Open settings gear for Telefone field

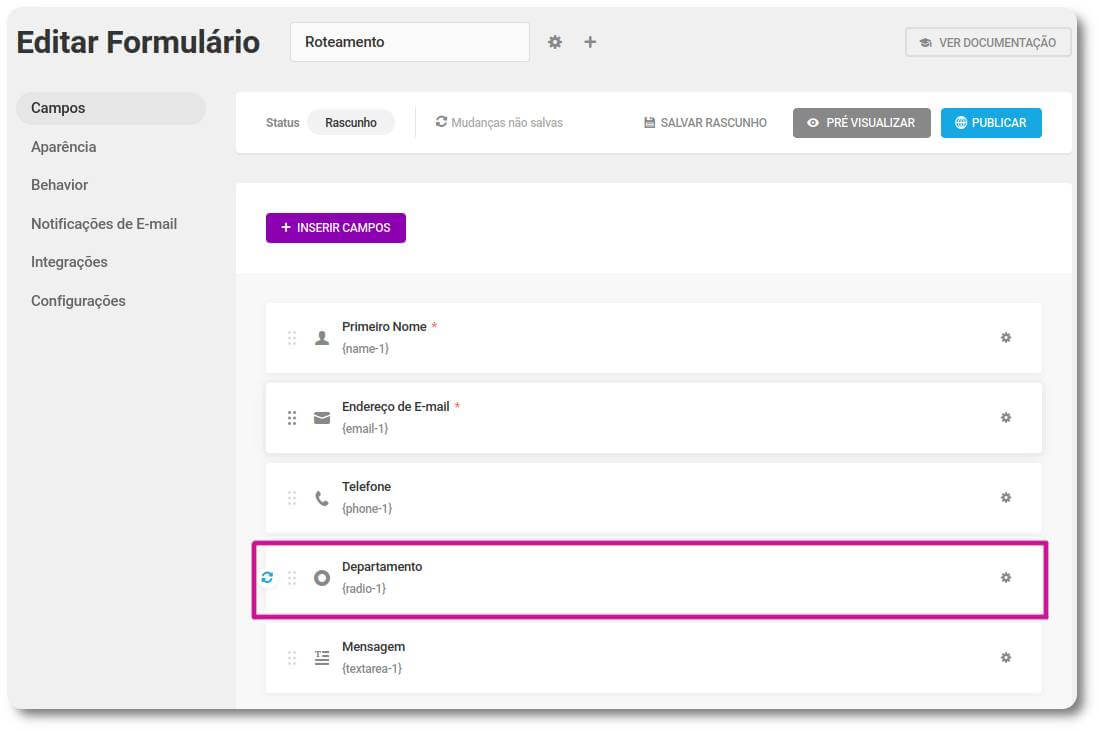[x=1005, y=498]
